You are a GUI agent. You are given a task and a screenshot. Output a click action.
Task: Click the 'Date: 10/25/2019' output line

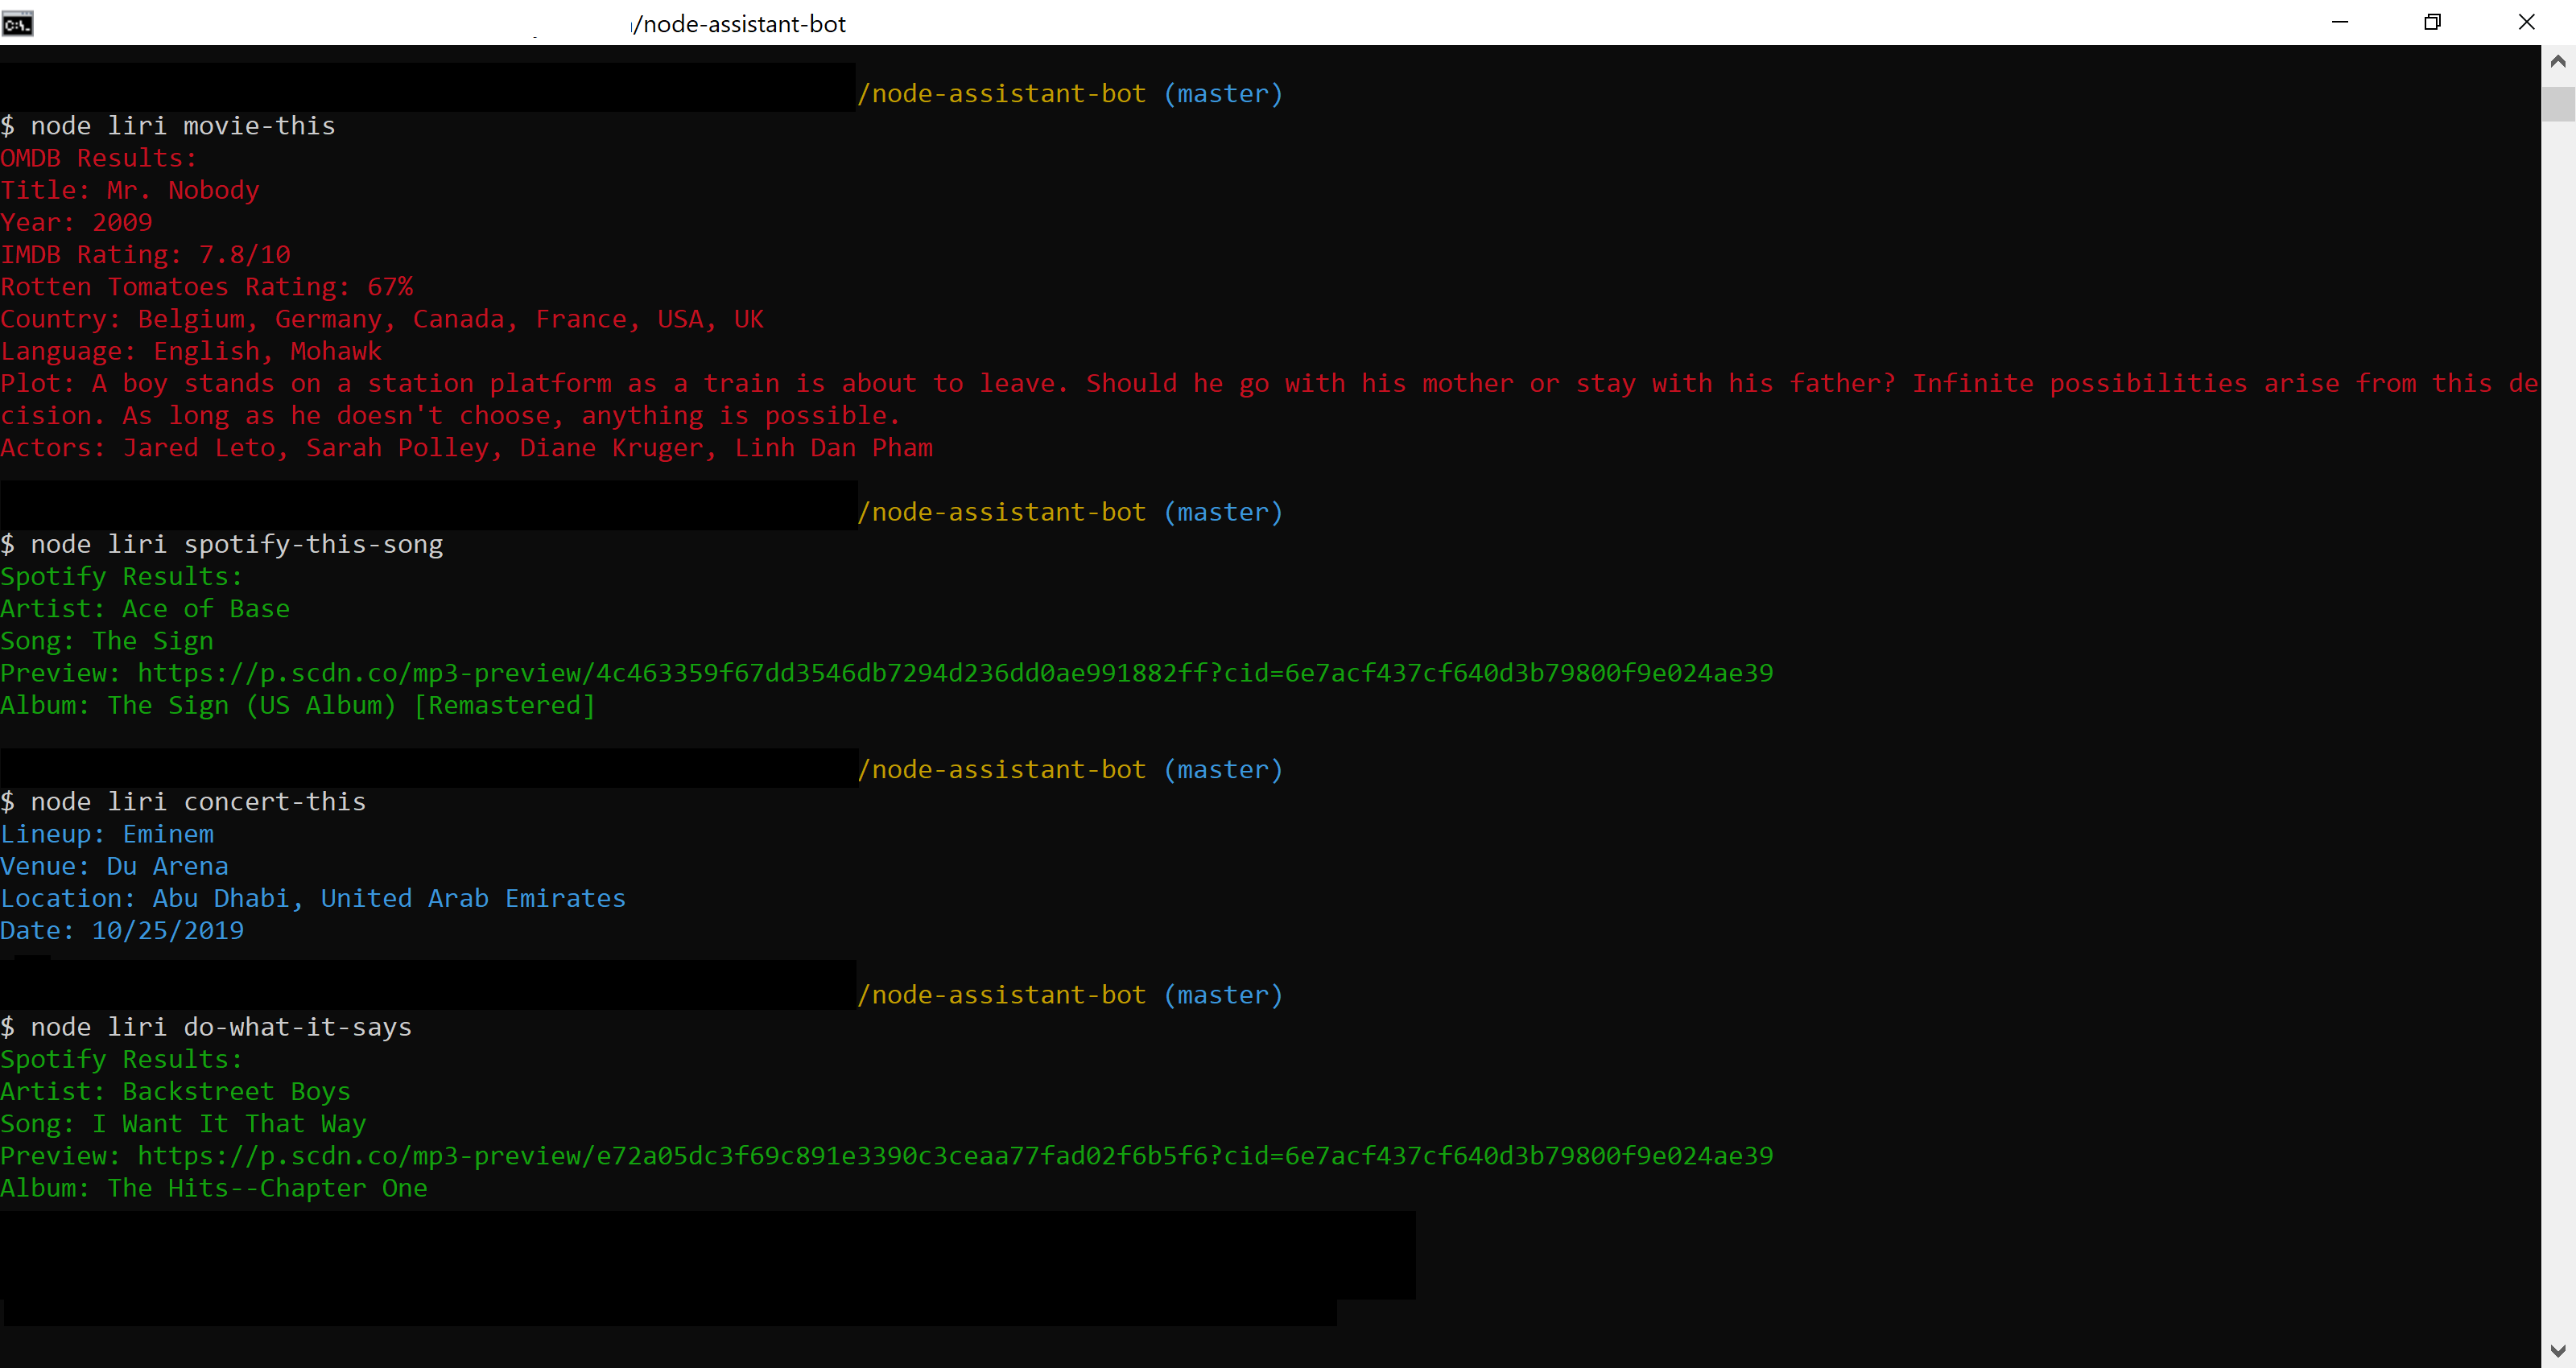coord(122,931)
